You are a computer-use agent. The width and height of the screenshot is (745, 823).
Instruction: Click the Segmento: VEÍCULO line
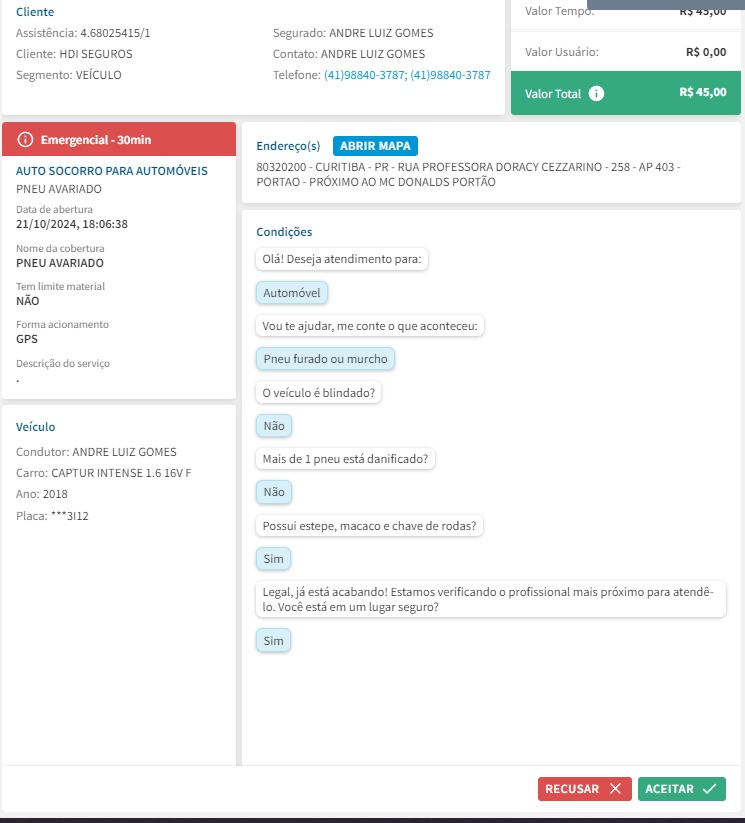pyautogui.click(x=68, y=75)
